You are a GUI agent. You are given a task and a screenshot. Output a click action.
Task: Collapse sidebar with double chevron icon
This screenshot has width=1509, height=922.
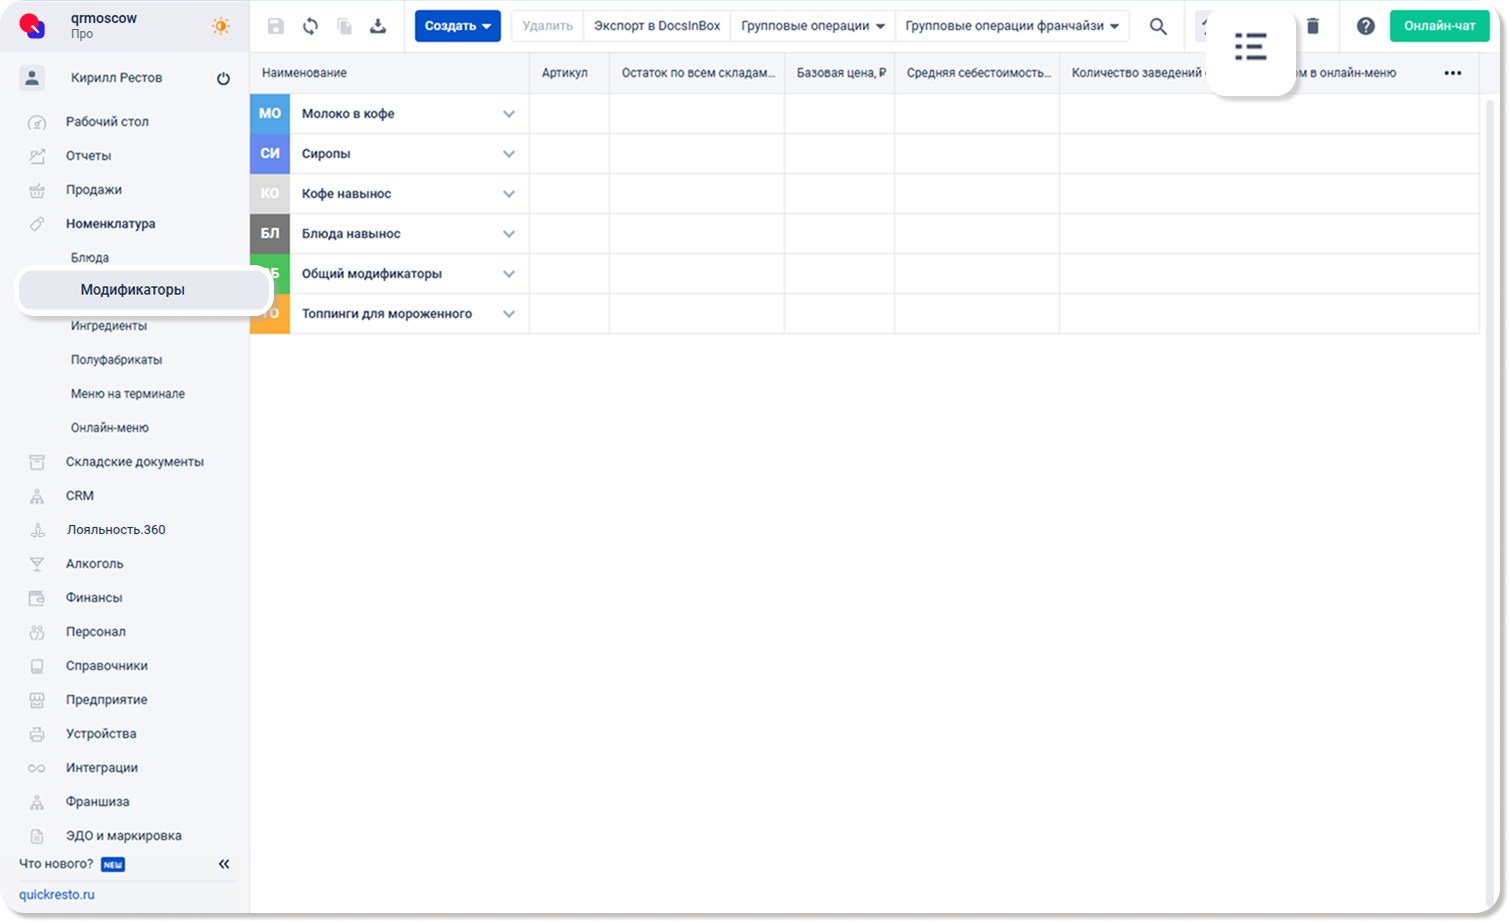pyautogui.click(x=224, y=864)
